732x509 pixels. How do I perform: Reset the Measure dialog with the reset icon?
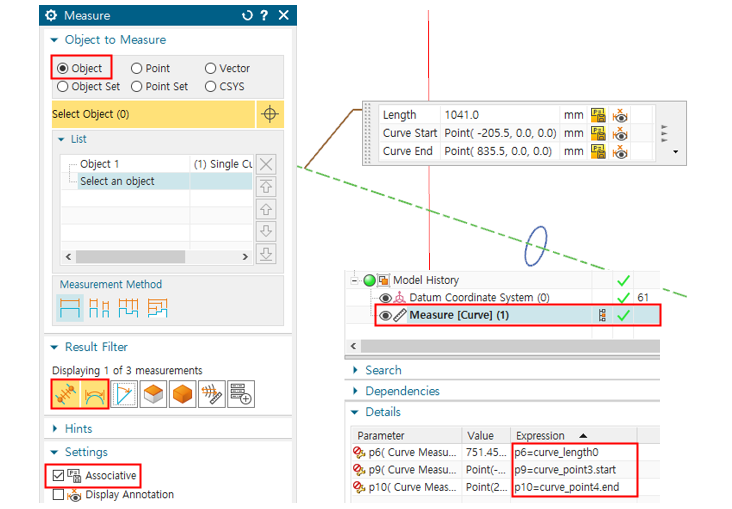pyautogui.click(x=247, y=15)
